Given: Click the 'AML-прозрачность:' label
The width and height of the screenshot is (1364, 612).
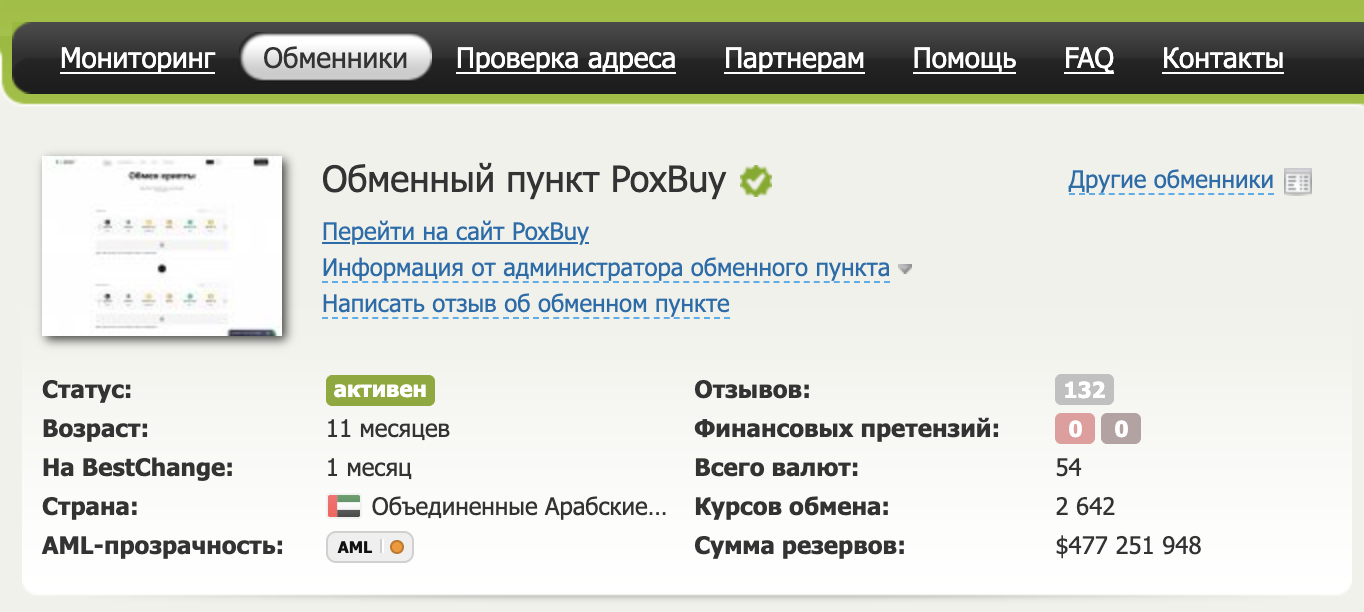Looking at the screenshot, I should (x=163, y=547).
